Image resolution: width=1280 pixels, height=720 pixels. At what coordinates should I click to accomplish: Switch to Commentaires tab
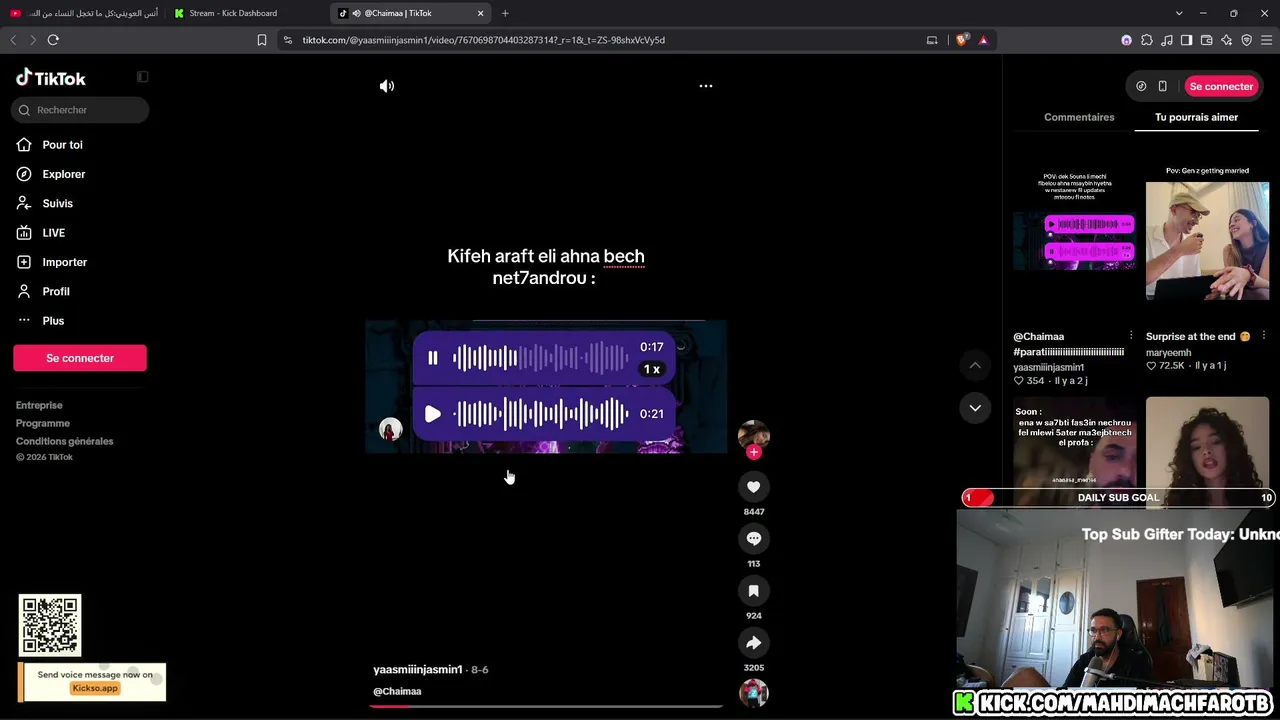click(1079, 117)
